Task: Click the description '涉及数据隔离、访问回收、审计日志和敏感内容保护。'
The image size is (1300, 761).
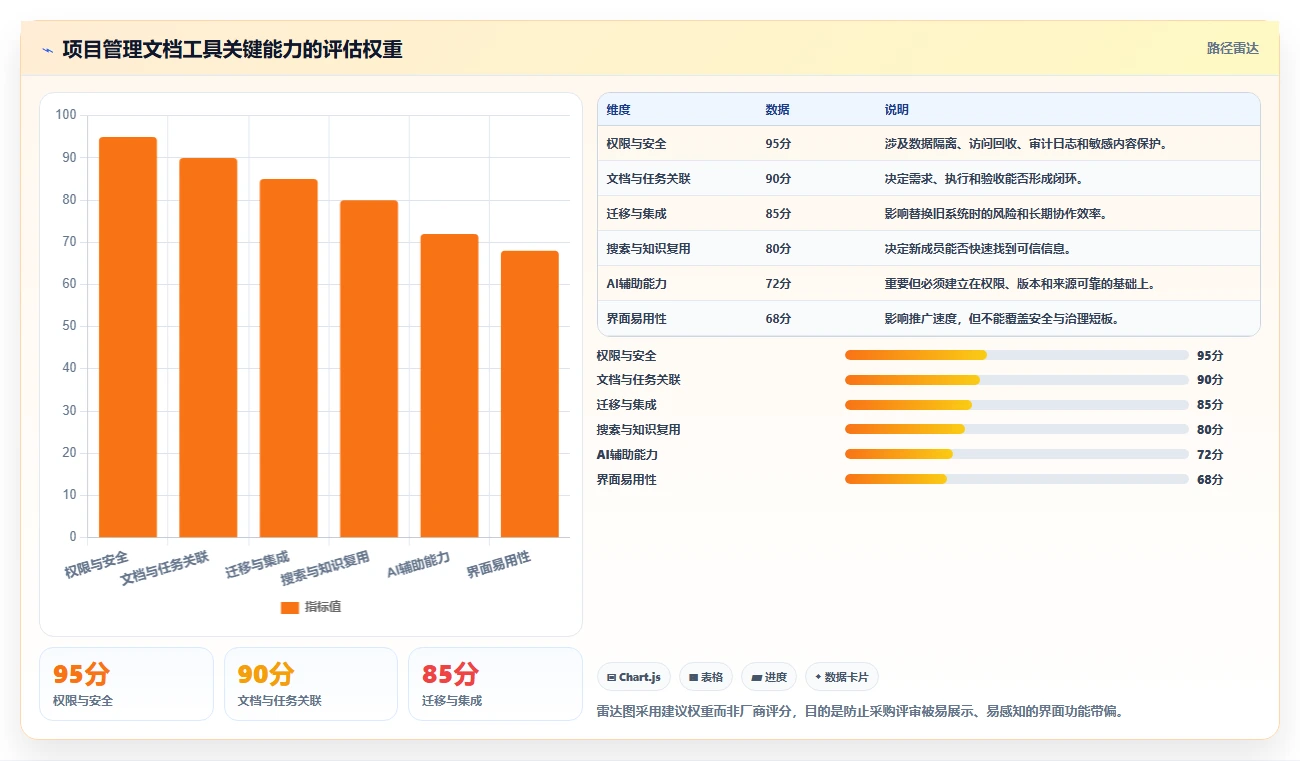Action: (1026, 144)
